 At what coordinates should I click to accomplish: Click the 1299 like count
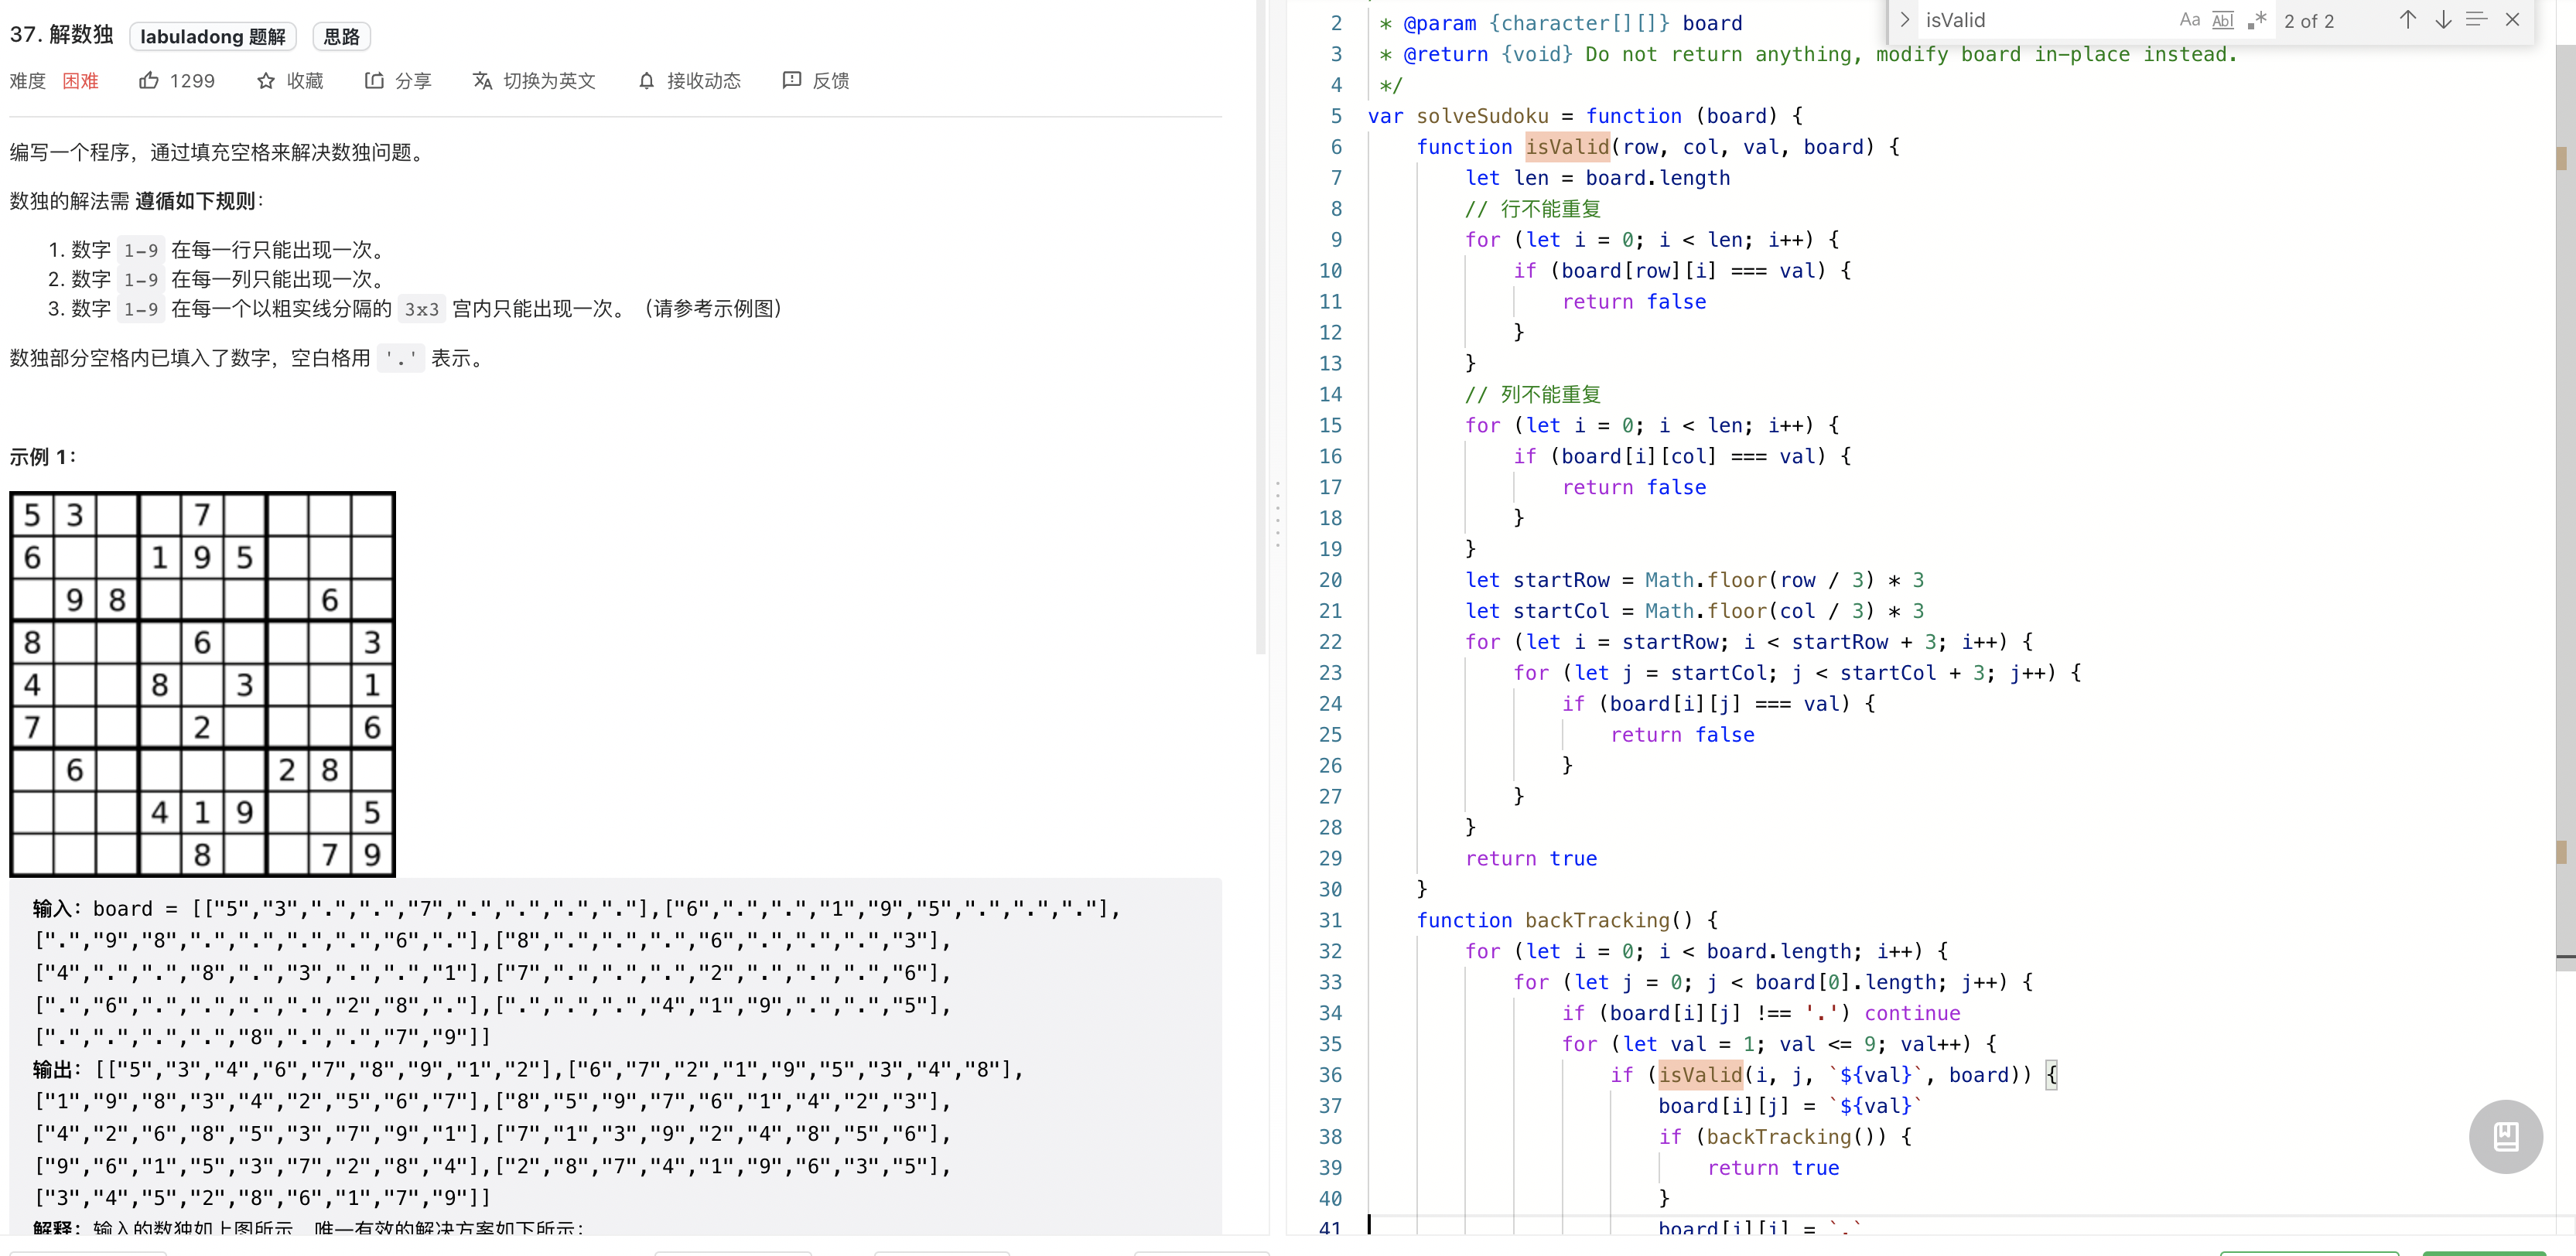[x=192, y=81]
